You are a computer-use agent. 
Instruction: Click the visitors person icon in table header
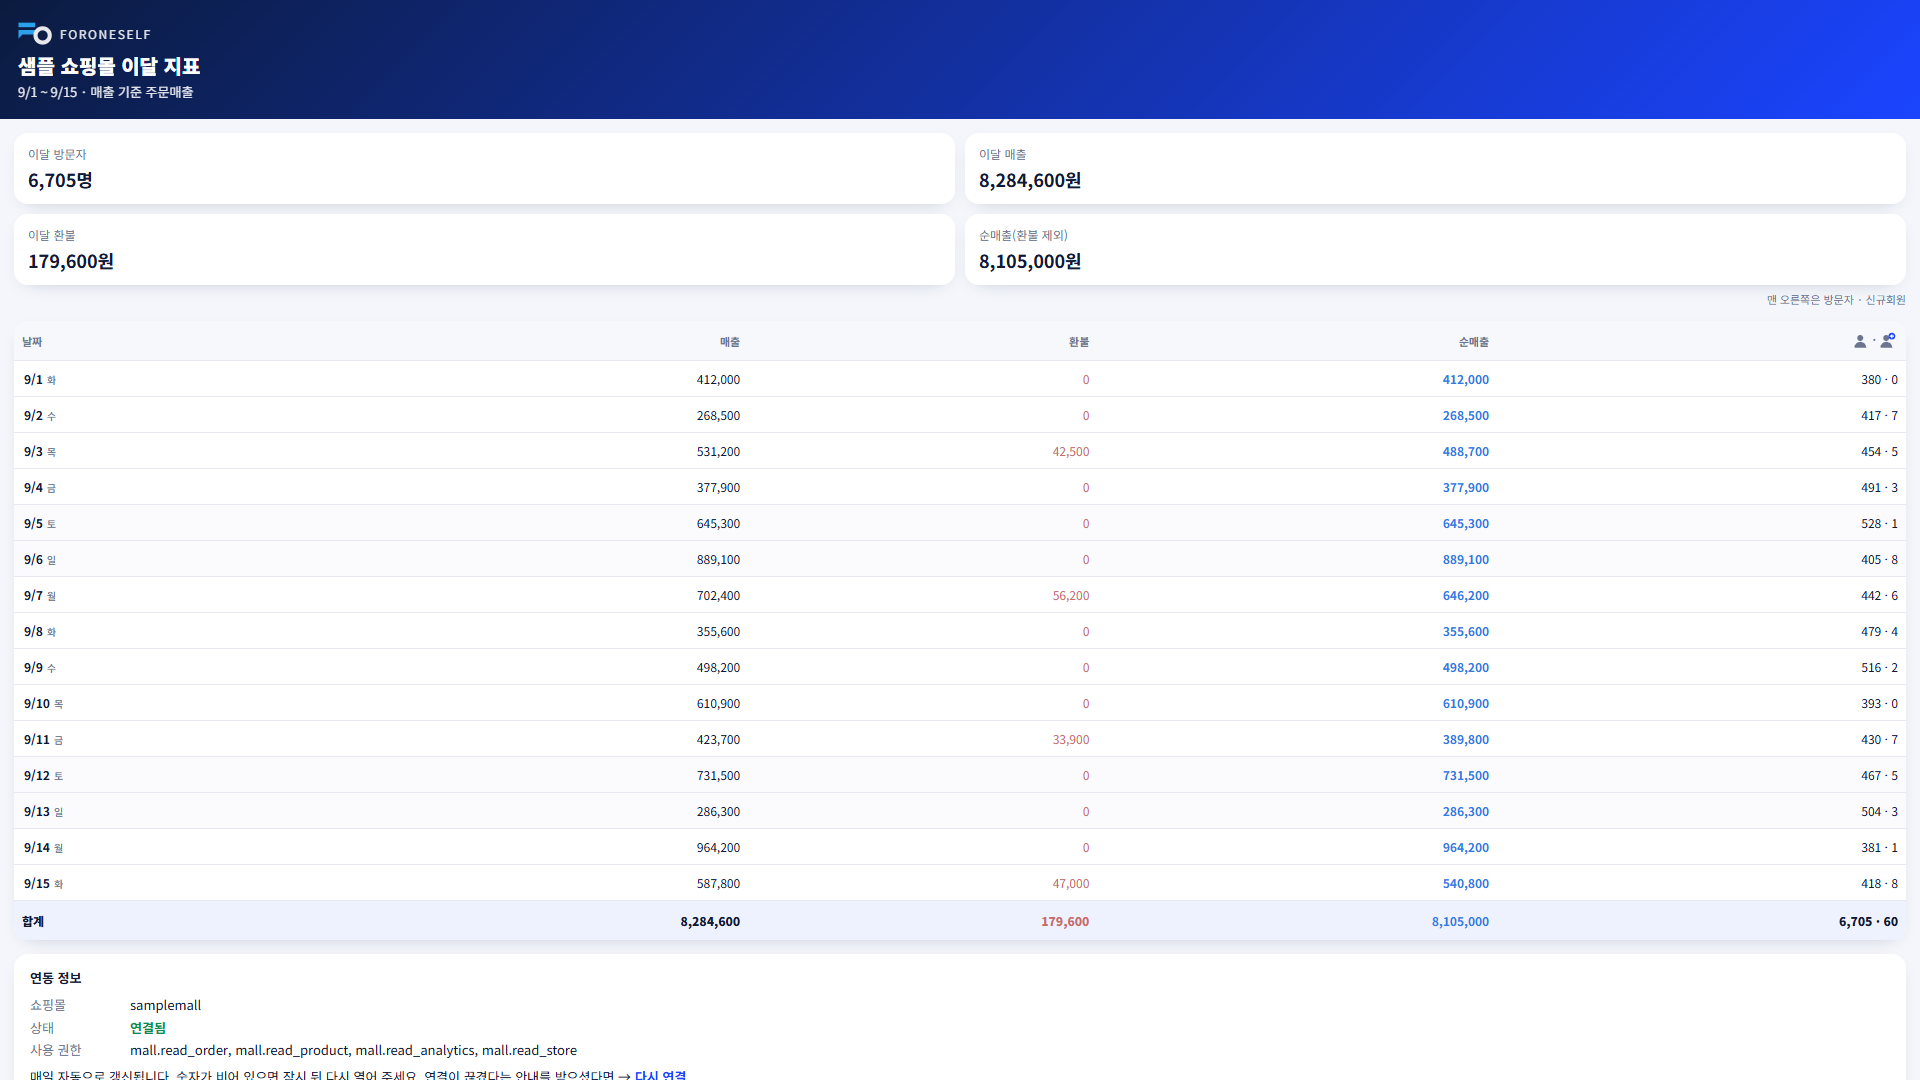(x=1860, y=342)
